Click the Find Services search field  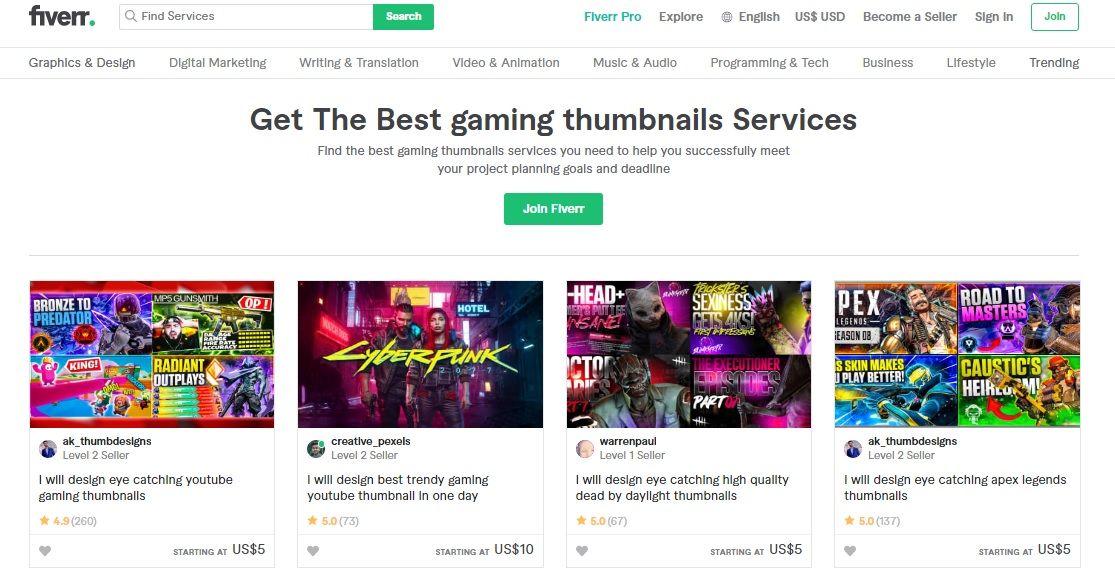pos(246,16)
